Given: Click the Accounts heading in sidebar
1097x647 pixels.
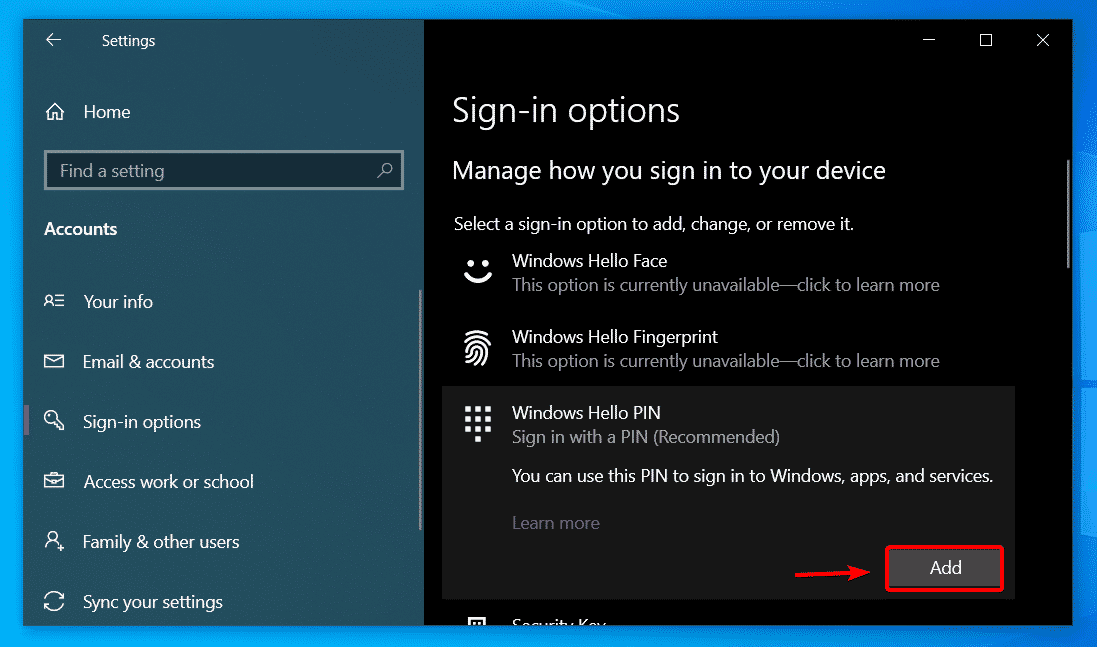Looking at the screenshot, I should point(80,229).
